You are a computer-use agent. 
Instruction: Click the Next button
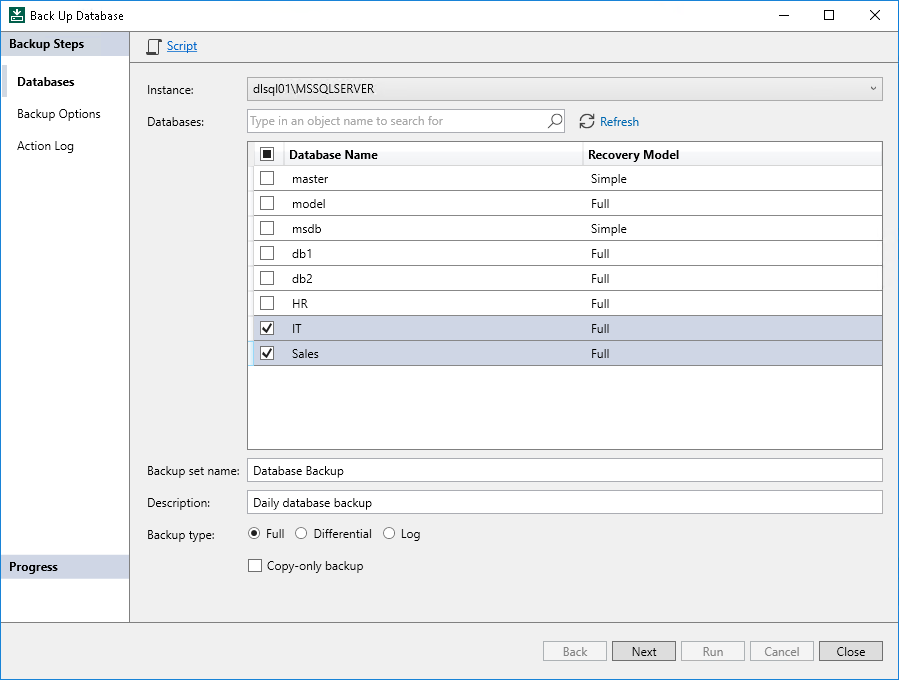coord(643,651)
